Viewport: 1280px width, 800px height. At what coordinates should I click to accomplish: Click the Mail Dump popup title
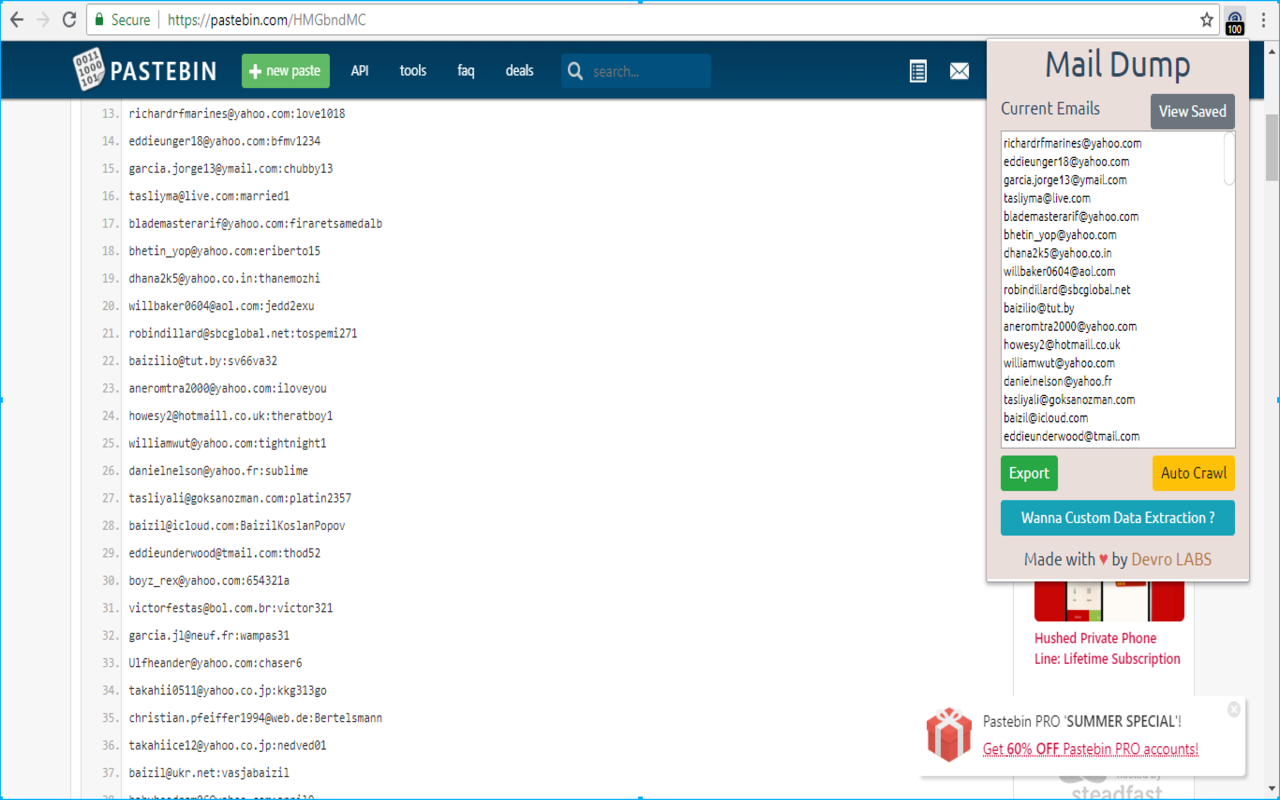(x=1118, y=65)
